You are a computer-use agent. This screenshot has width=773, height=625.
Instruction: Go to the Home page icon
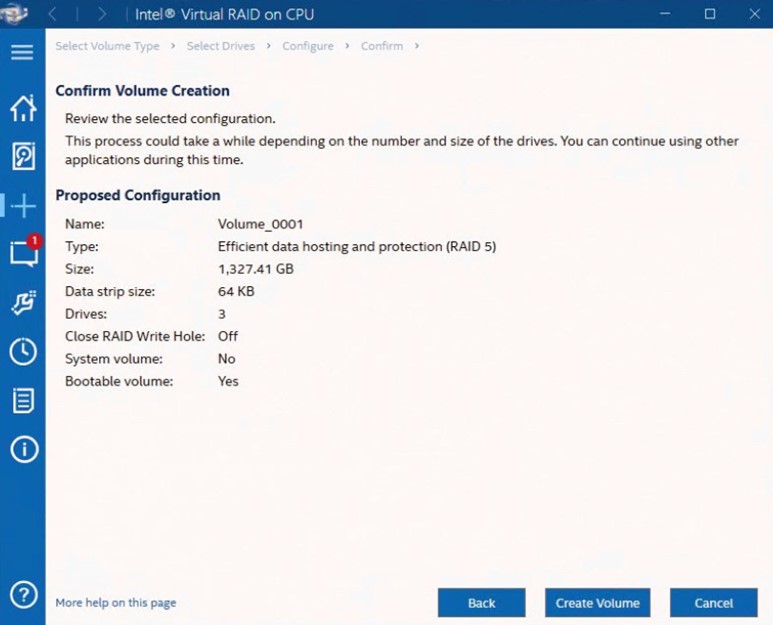click(23, 108)
